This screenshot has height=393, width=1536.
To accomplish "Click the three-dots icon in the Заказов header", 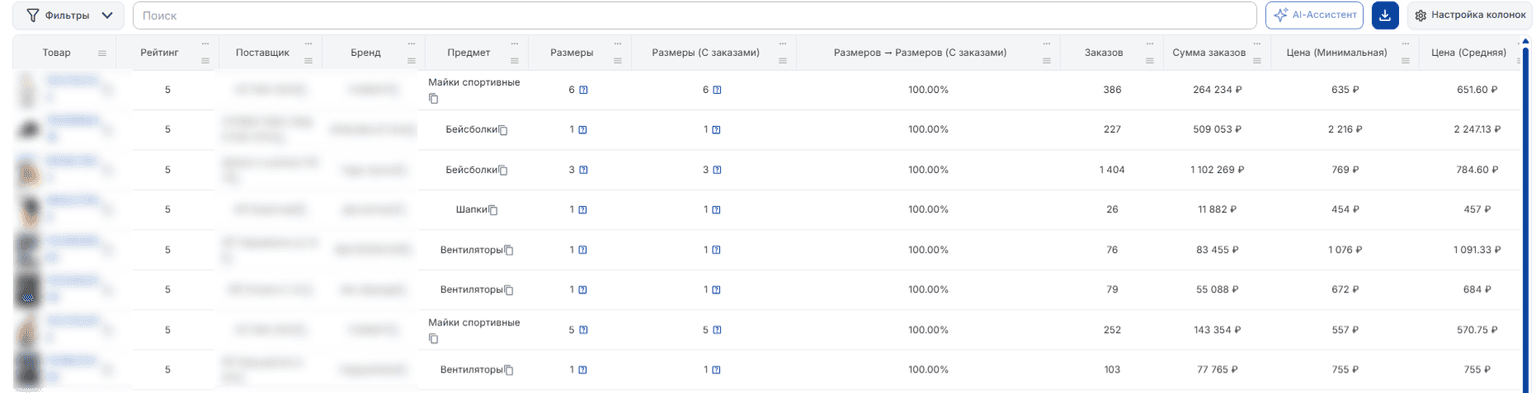I will coord(1149,44).
